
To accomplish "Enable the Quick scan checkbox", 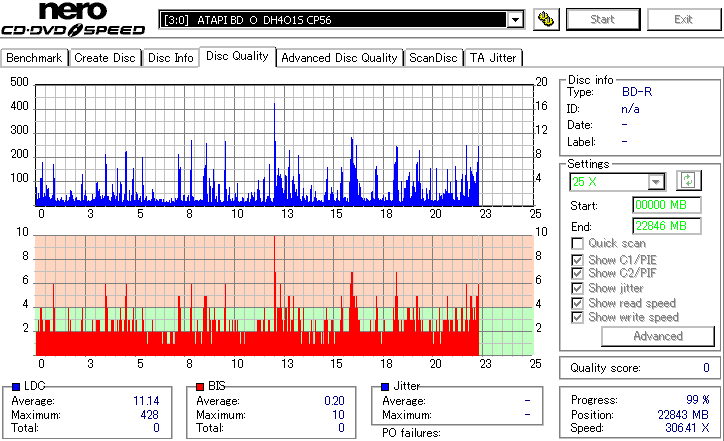I will [x=577, y=243].
